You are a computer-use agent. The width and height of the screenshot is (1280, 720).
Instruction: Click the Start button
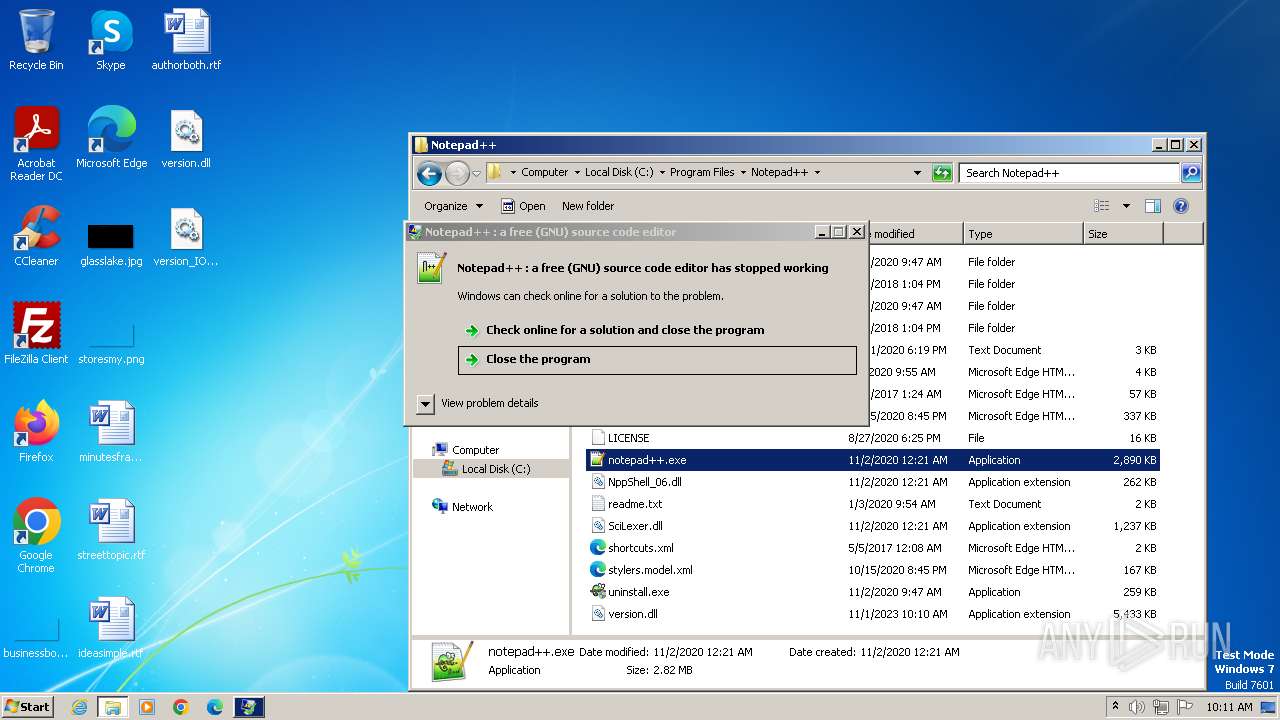[x=28, y=707]
